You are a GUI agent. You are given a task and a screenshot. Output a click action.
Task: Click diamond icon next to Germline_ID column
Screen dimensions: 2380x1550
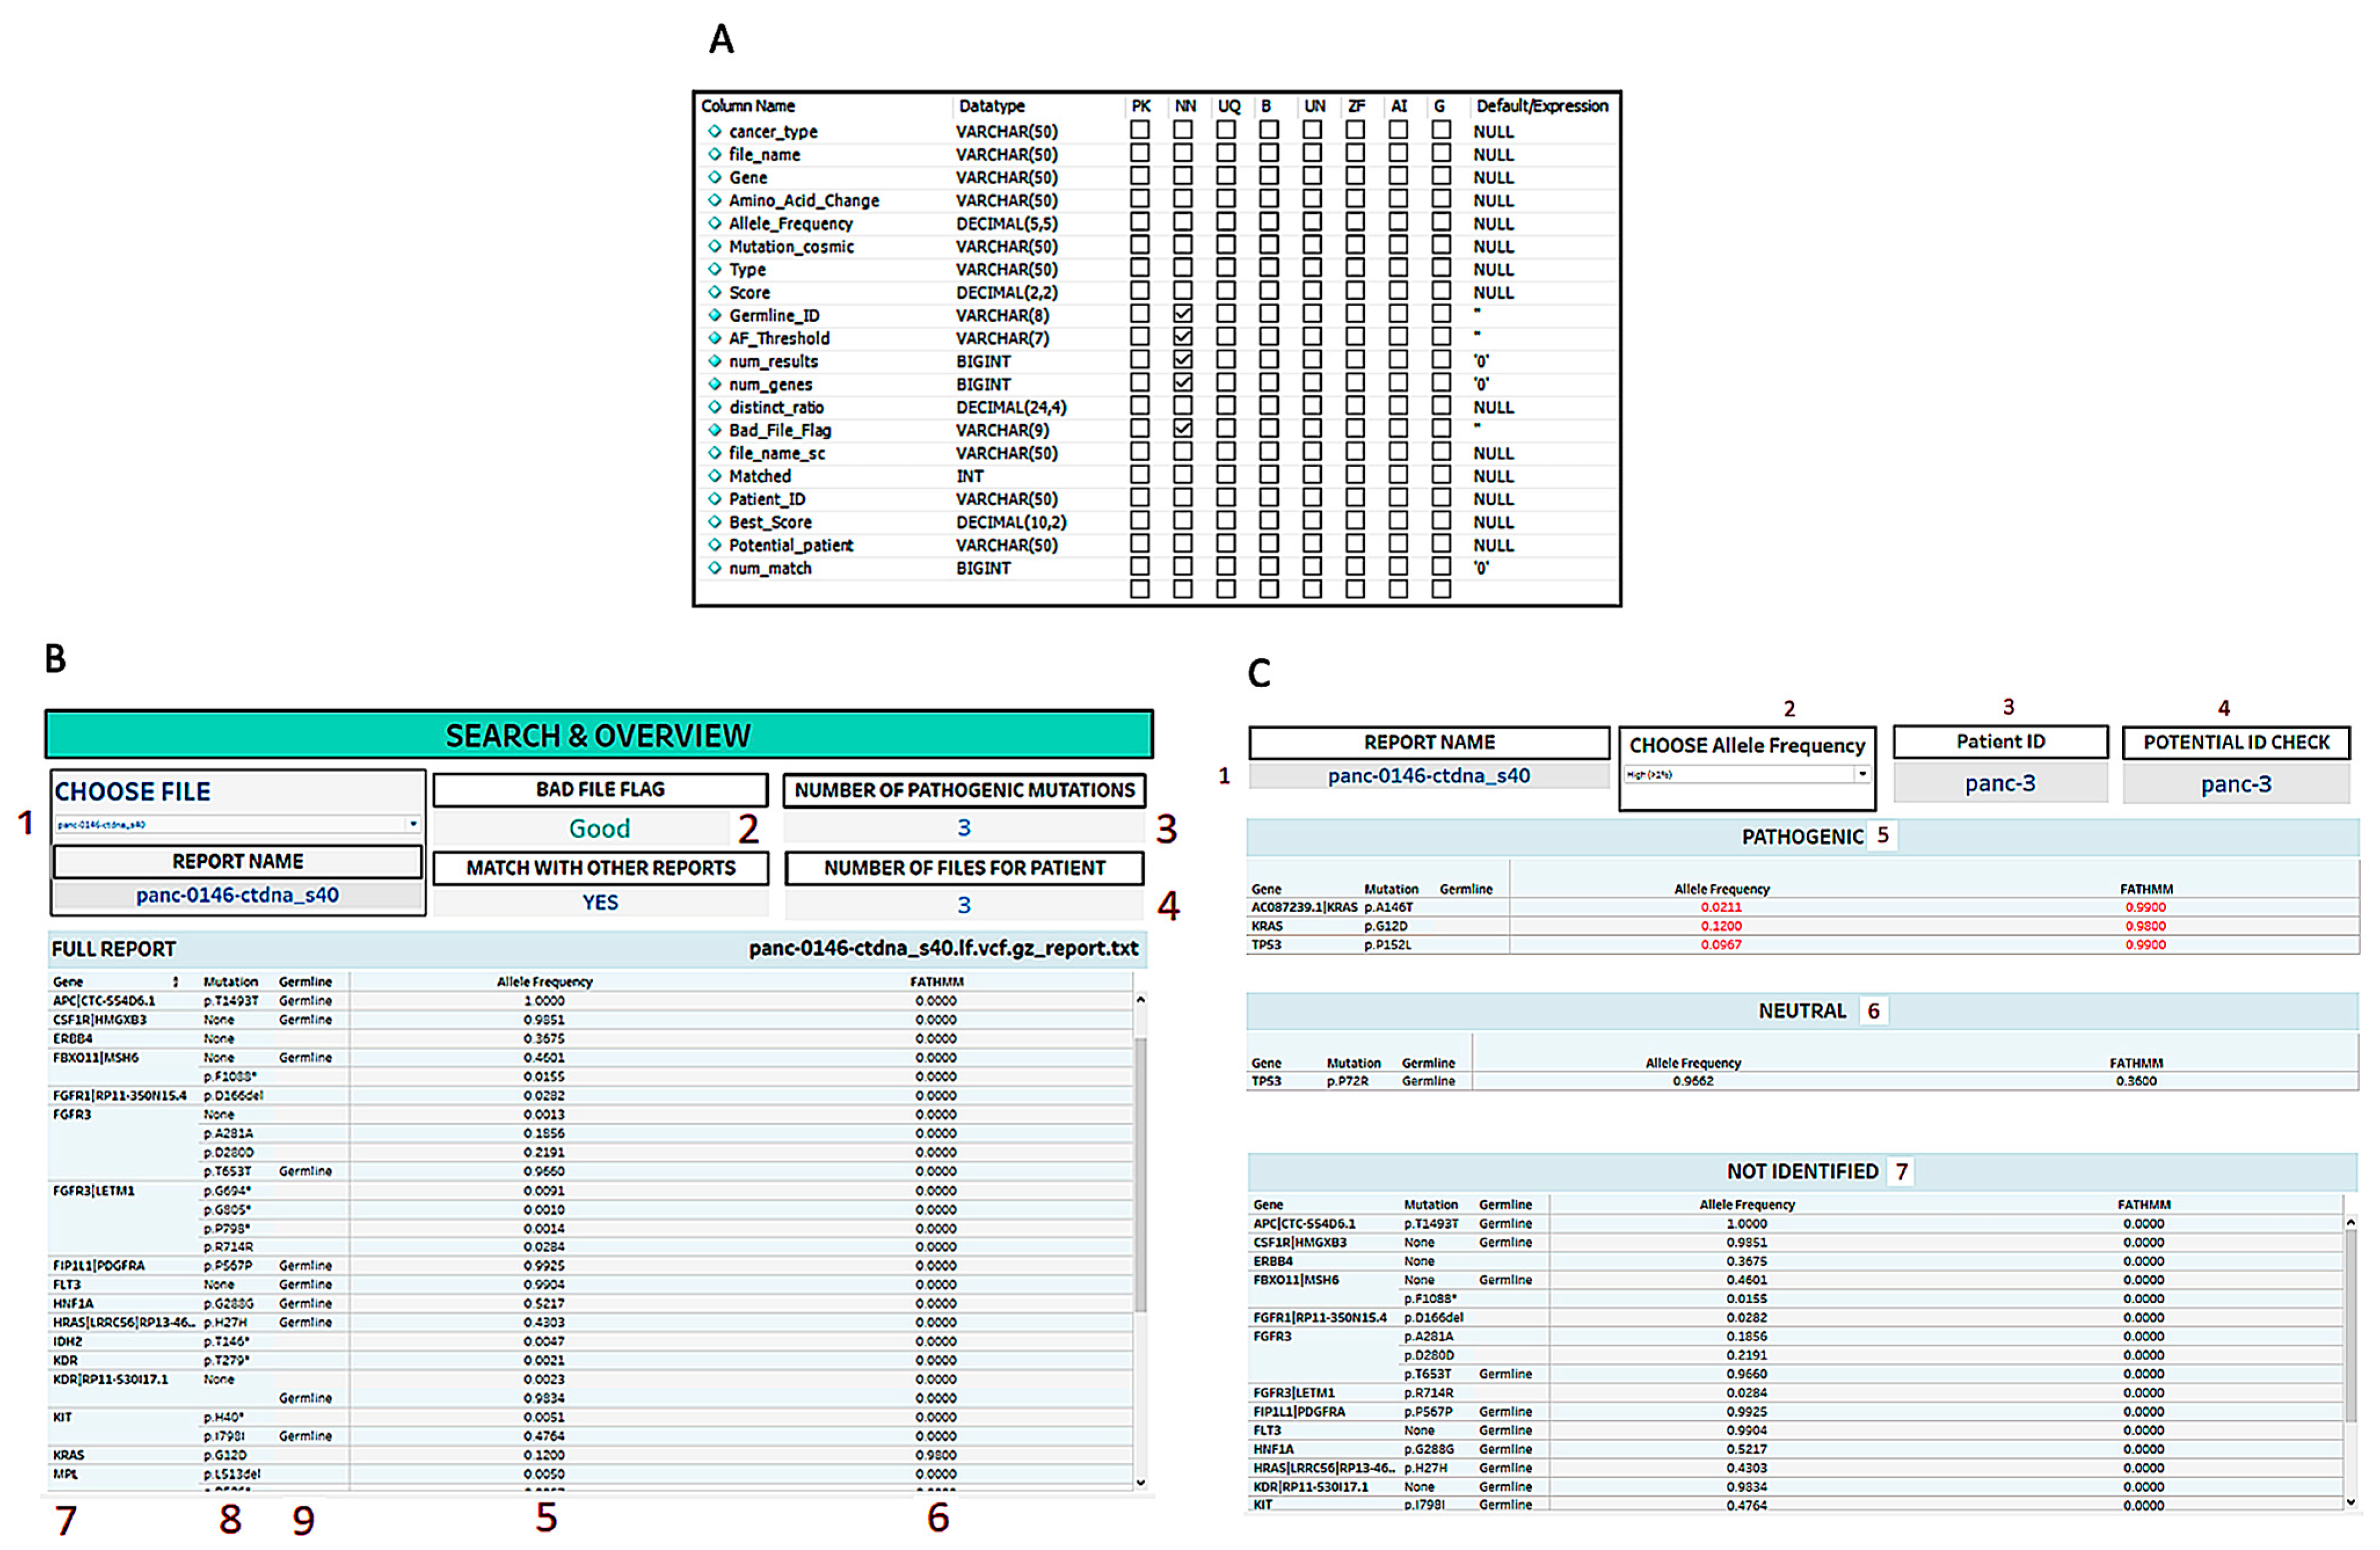(x=714, y=315)
